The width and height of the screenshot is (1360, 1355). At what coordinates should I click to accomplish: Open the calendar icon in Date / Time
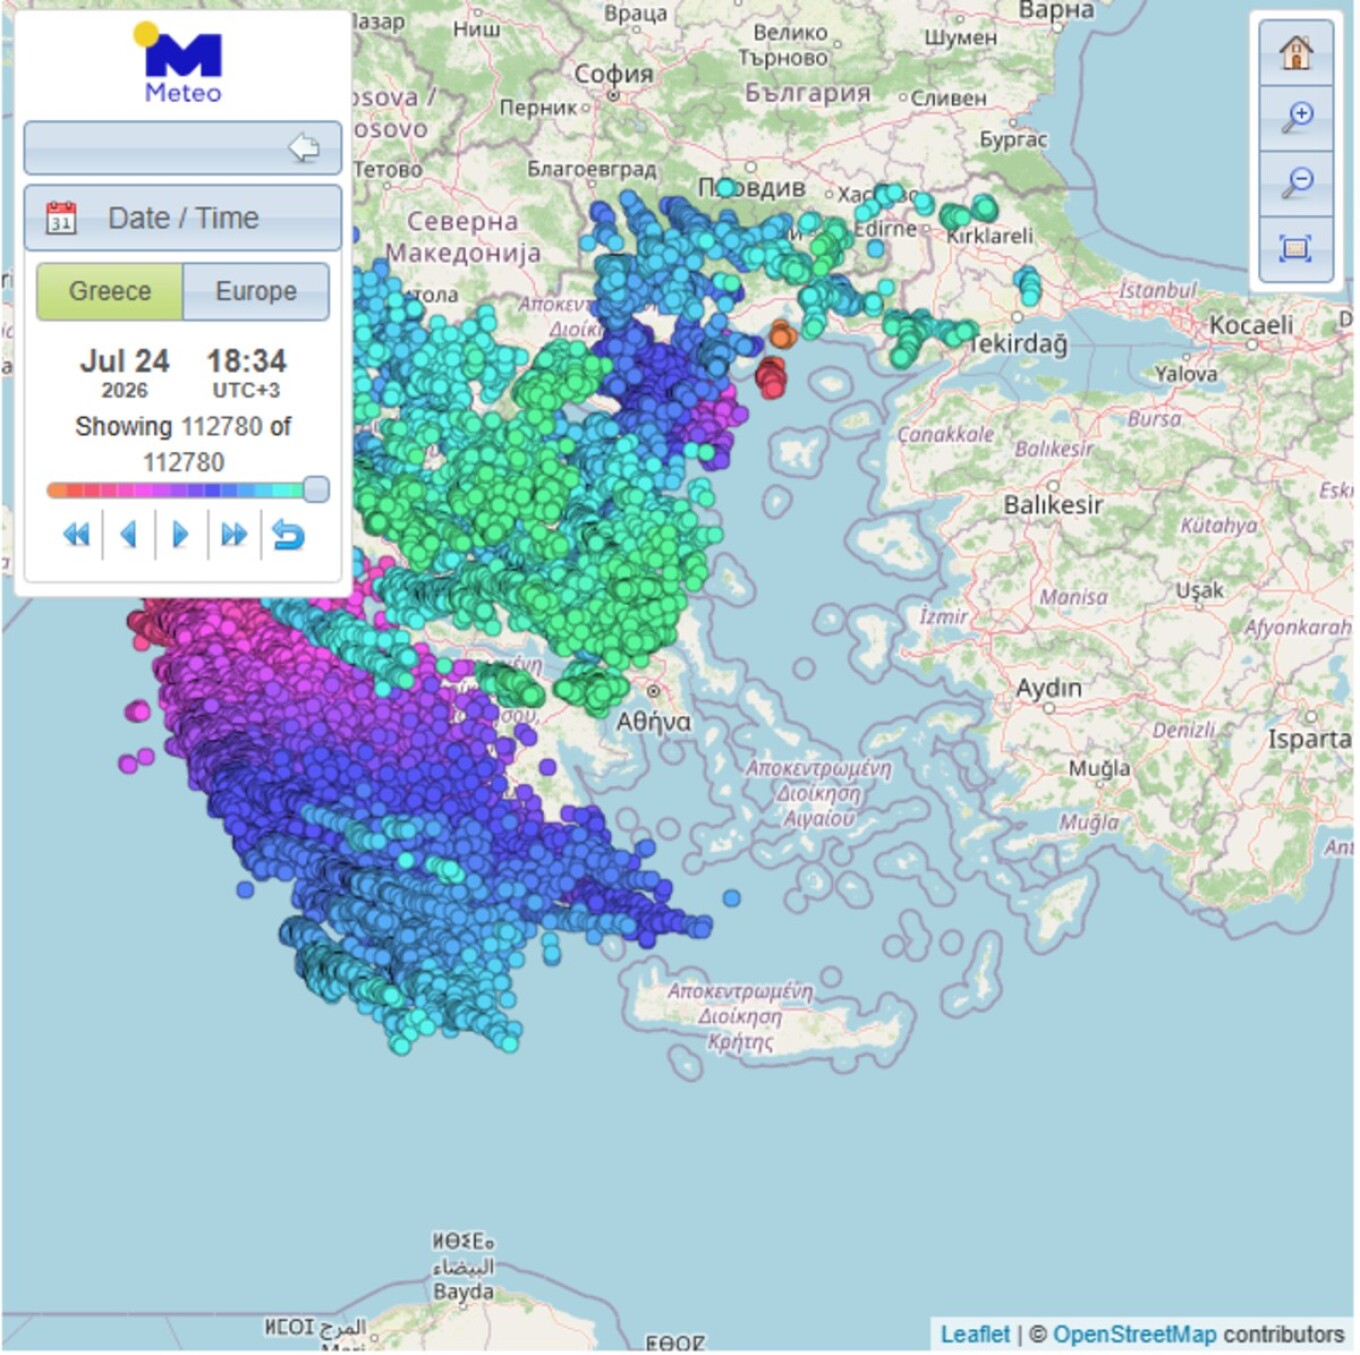61,218
